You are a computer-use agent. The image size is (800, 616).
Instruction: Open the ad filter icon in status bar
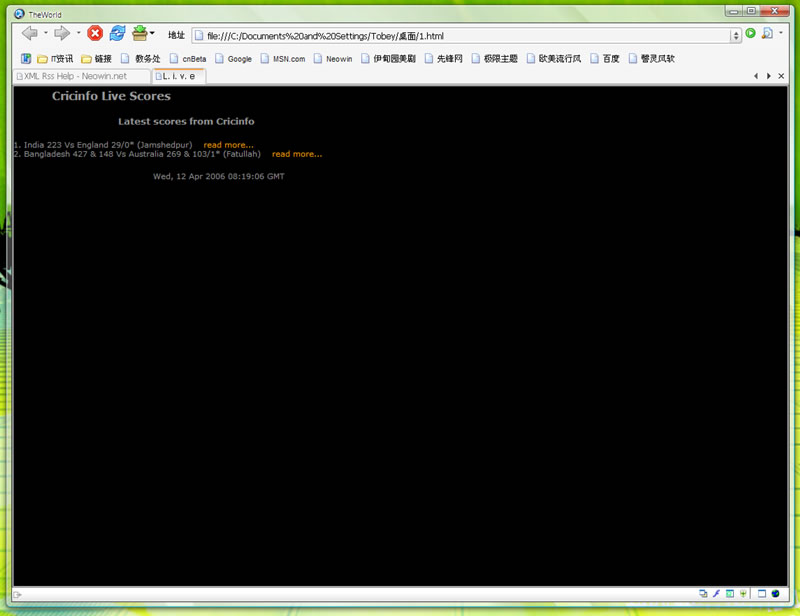pyautogui.click(x=703, y=593)
